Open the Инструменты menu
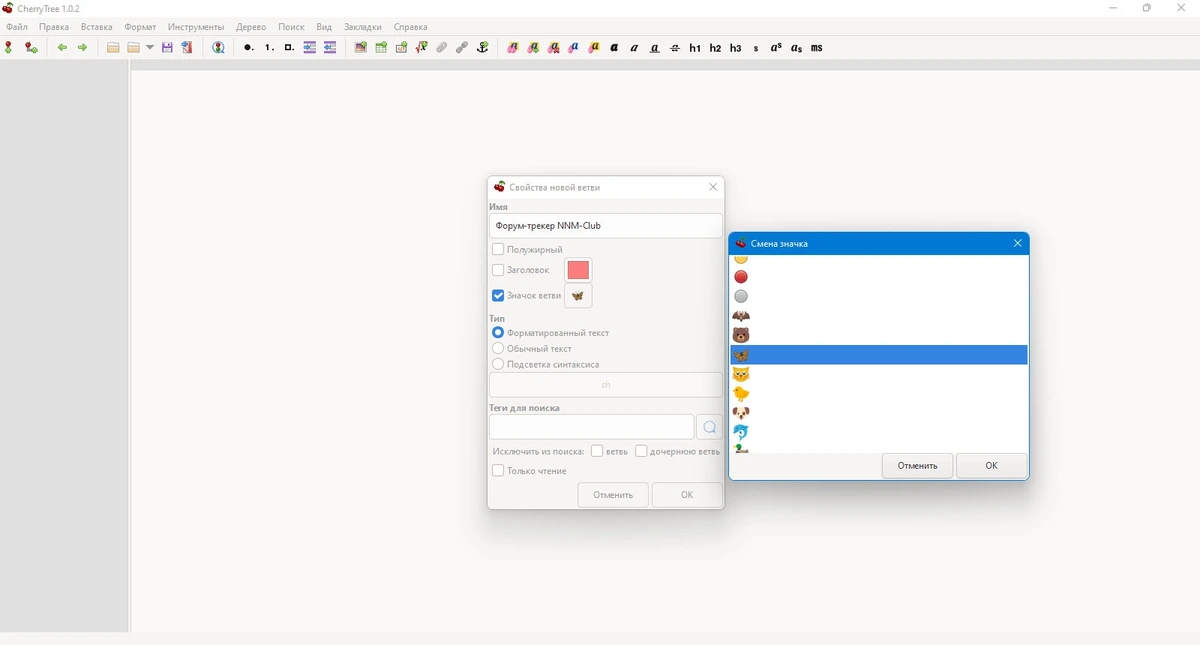 pos(196,27)
